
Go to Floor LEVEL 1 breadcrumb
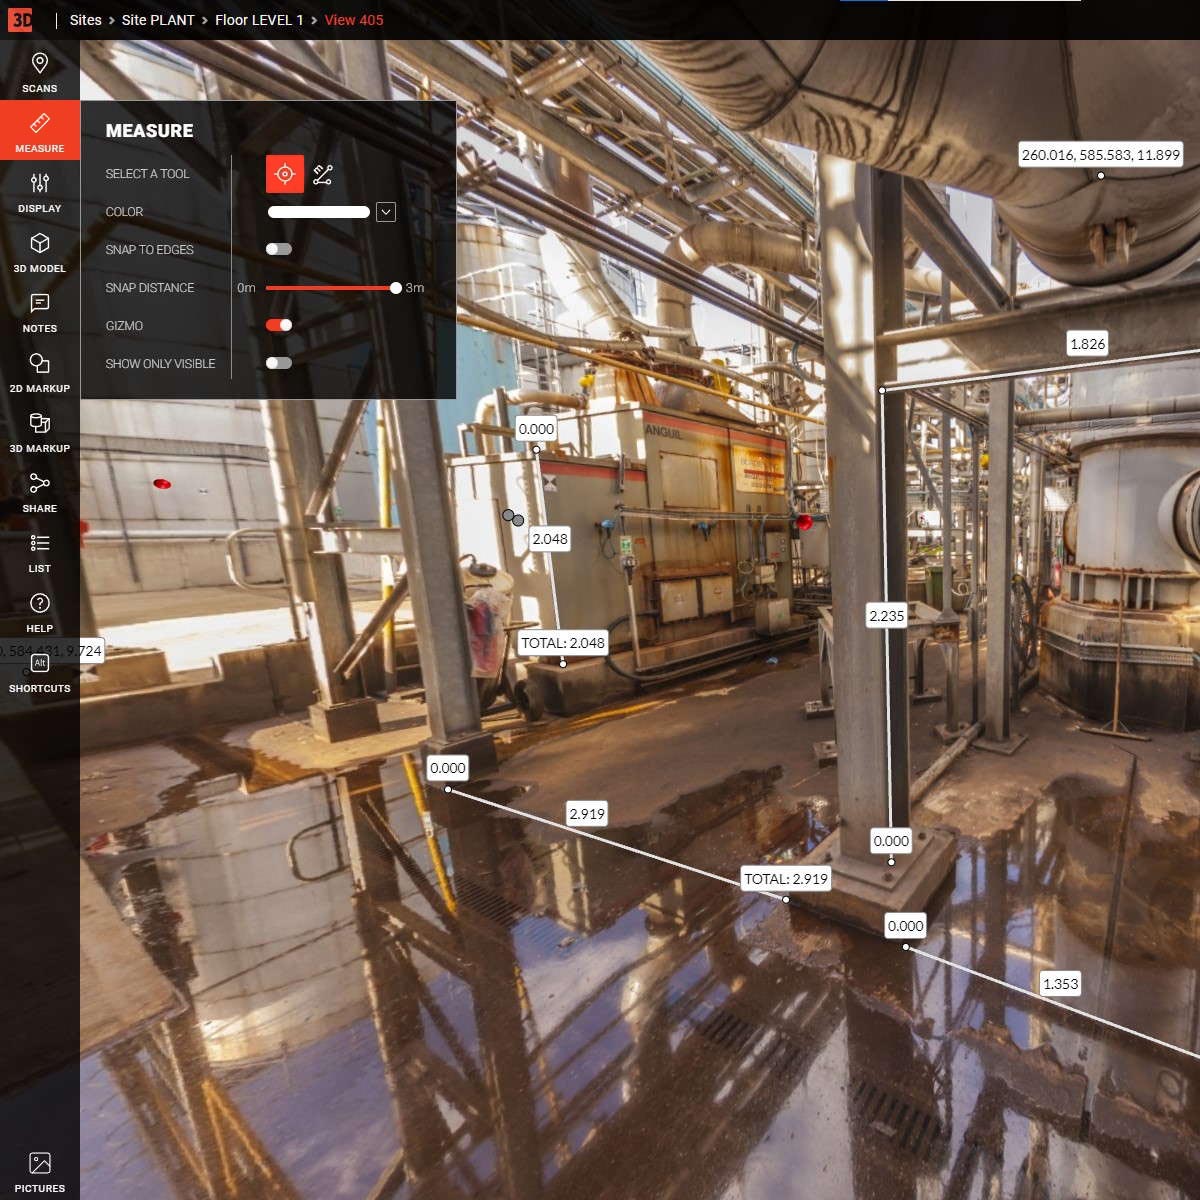259,20
